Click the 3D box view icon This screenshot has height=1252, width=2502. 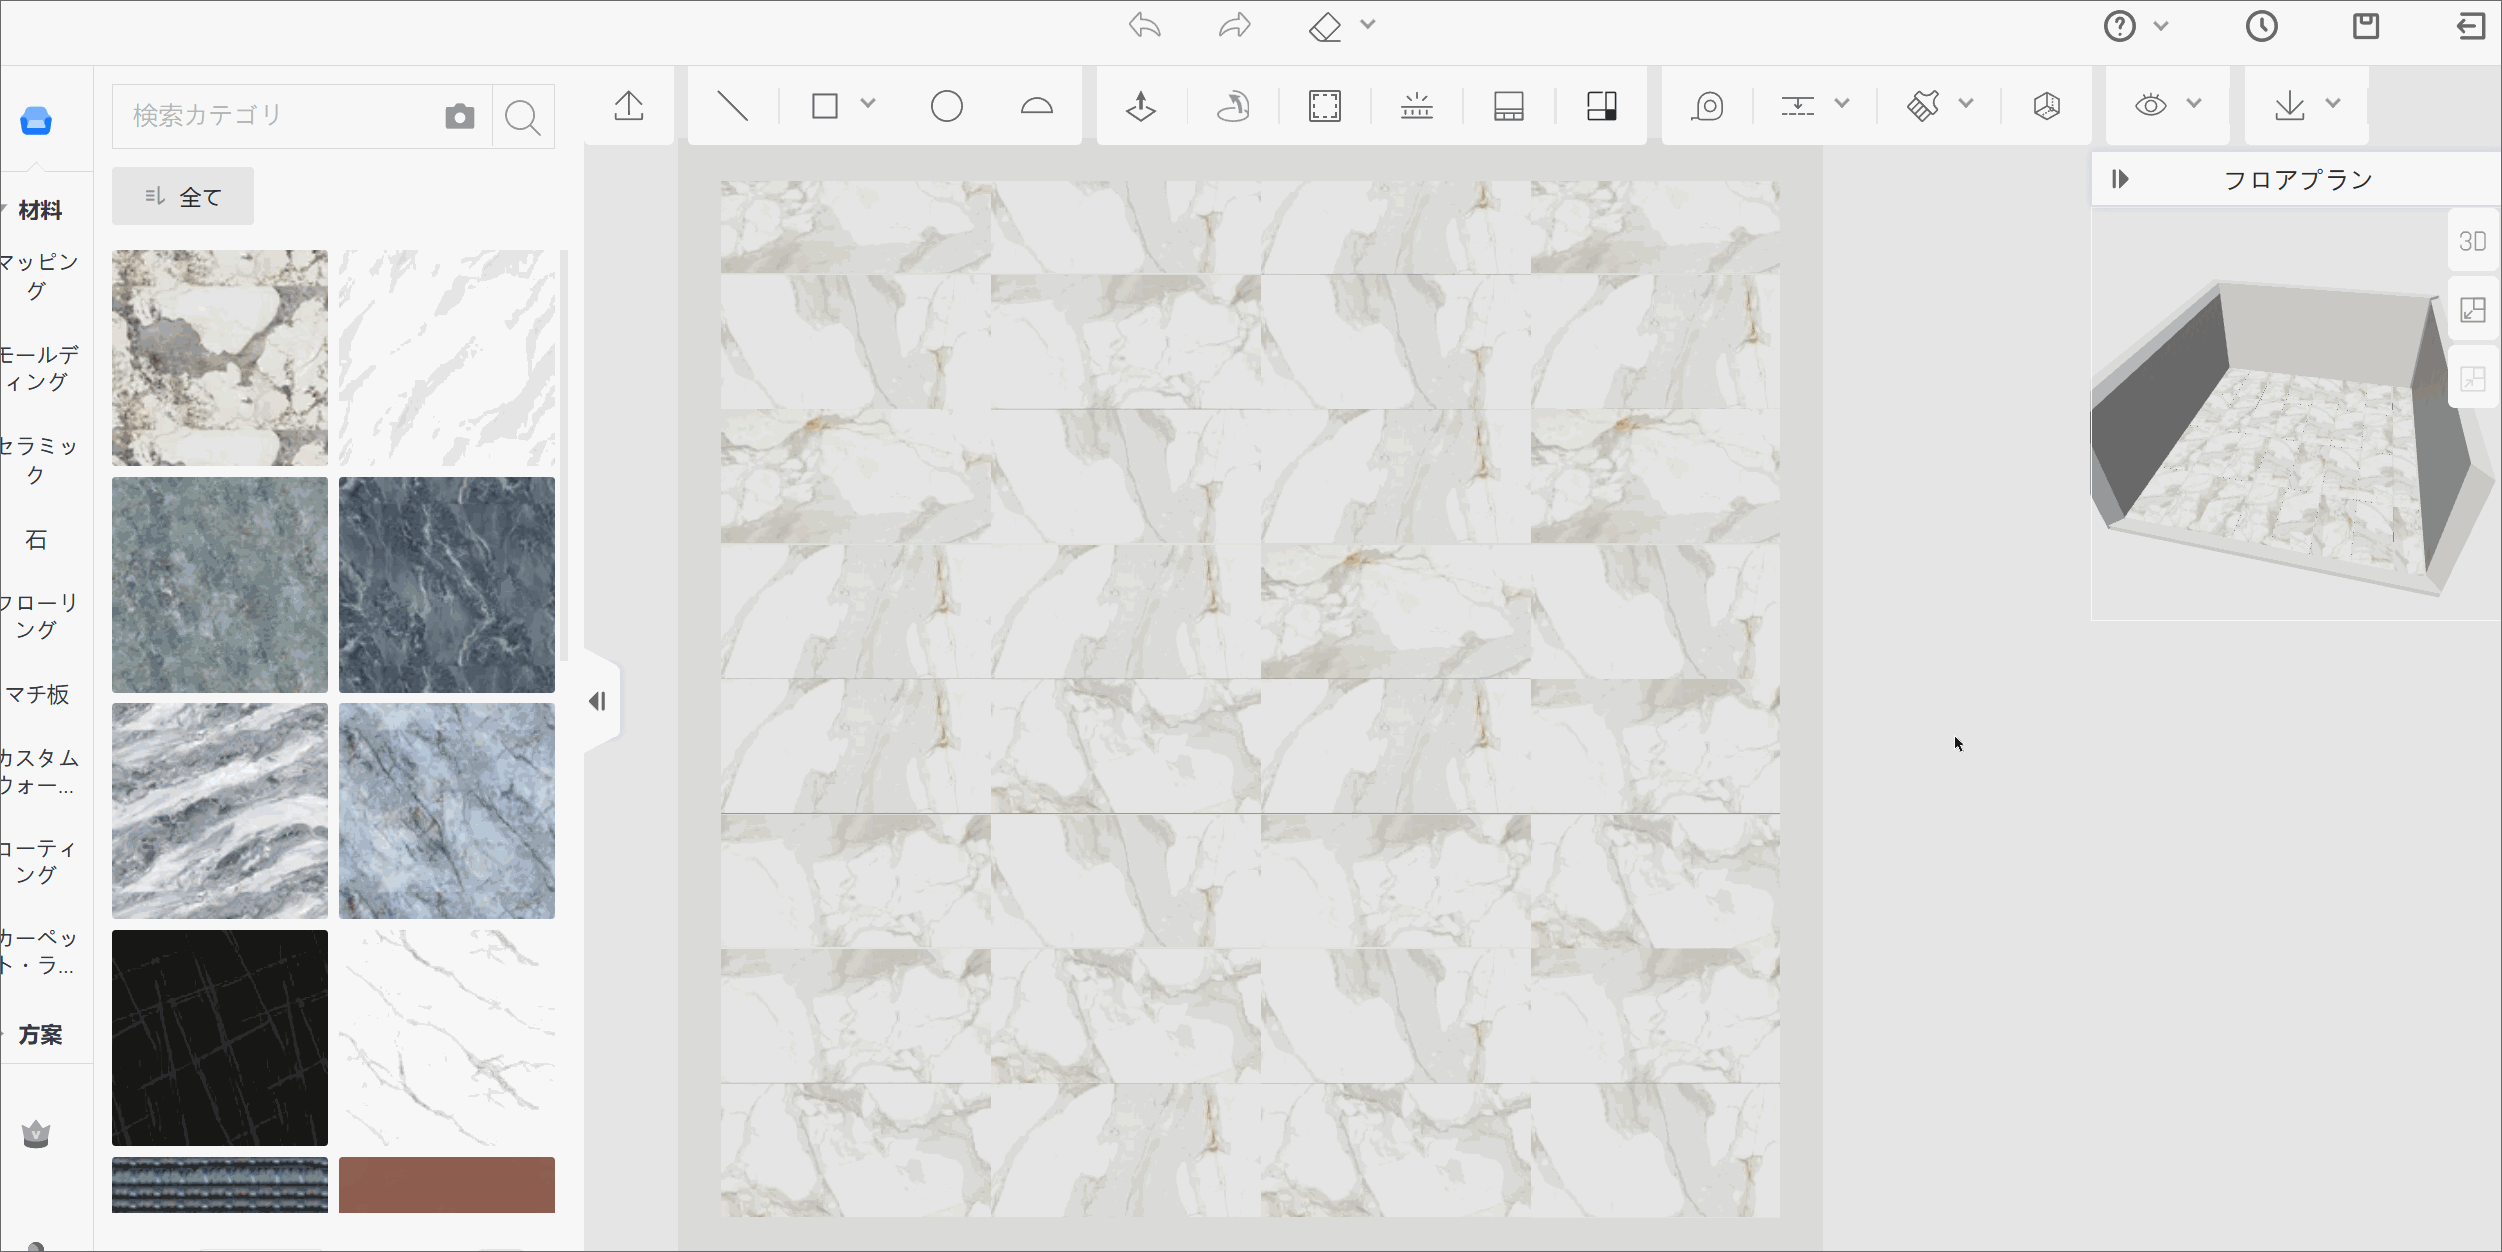point(2047,106)
